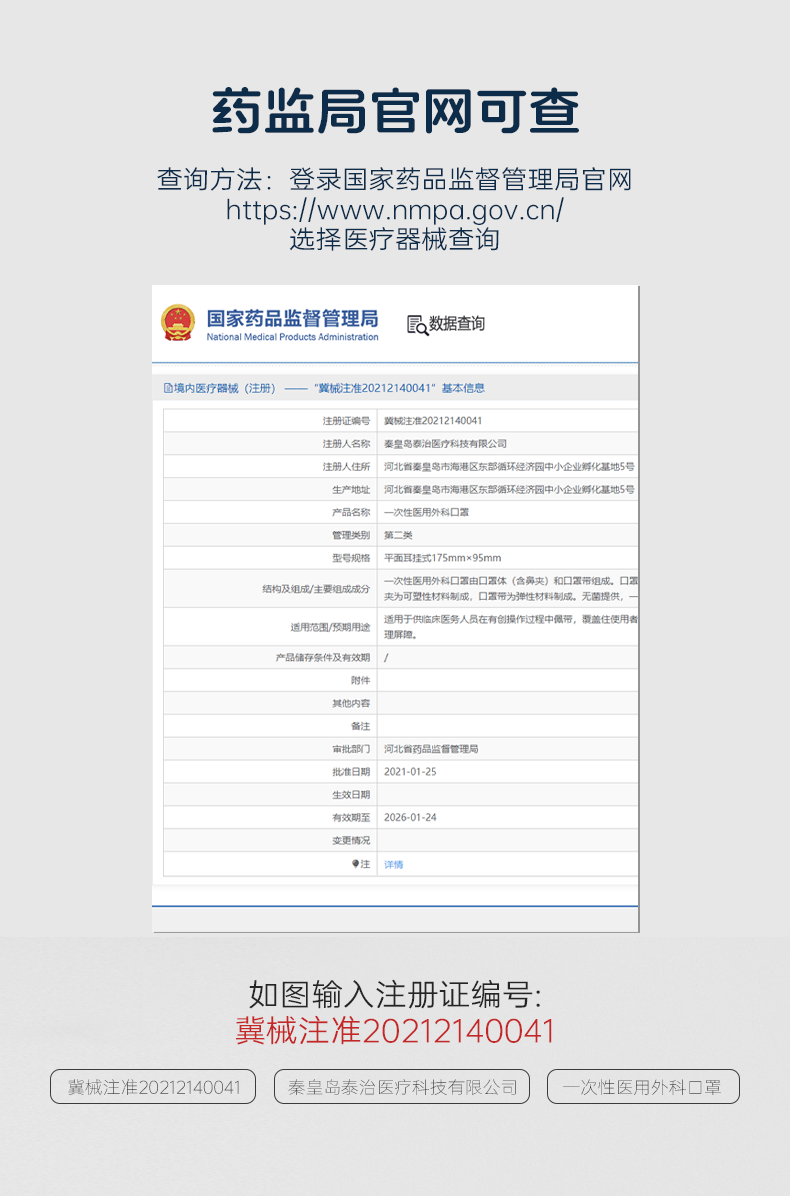Click the 秦皇岛泰治医疗科技有限公司 rounded tag
The height and width of the screenshot is (1196, 790).
coord(402,1087)
